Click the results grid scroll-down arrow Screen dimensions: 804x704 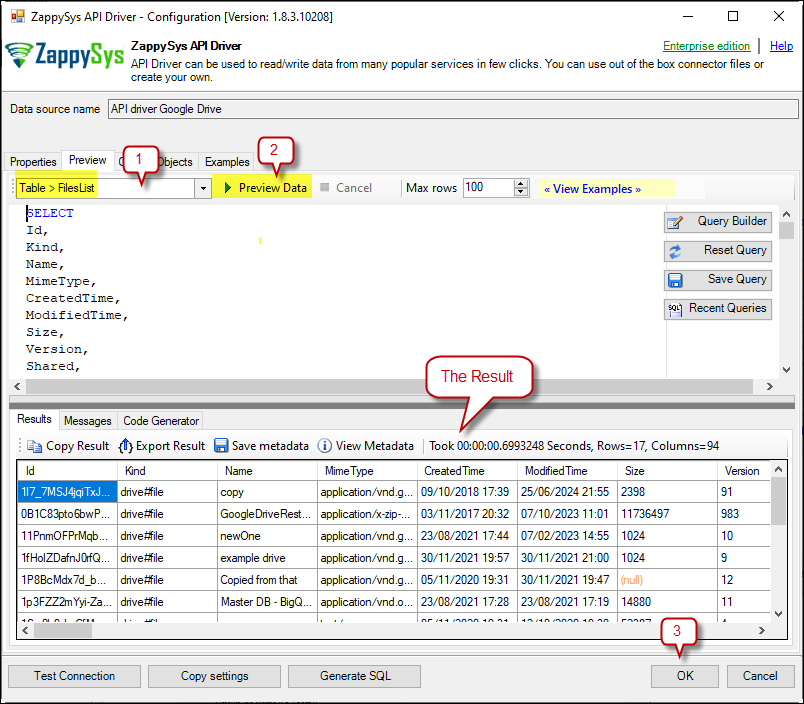tap(778, 614)
